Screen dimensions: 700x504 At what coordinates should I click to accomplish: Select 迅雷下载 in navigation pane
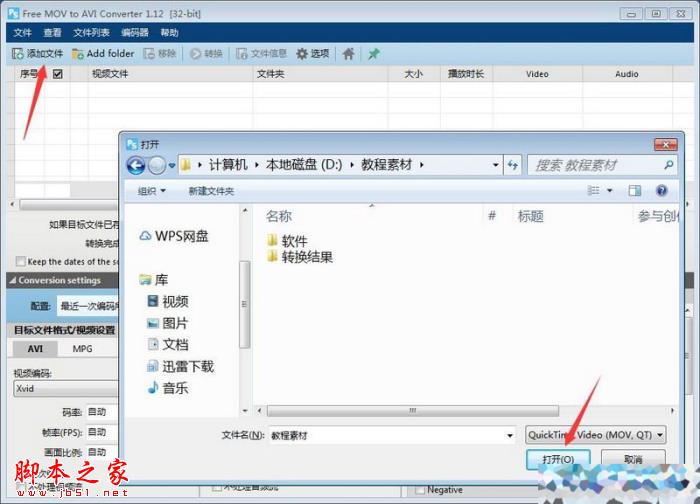coord(180,367)
